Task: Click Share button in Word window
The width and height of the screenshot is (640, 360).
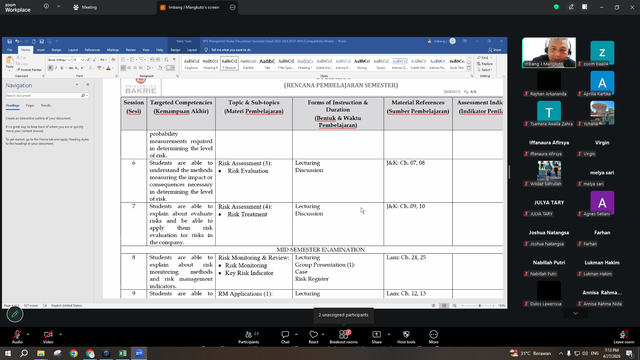Action: tap(495, 50)
